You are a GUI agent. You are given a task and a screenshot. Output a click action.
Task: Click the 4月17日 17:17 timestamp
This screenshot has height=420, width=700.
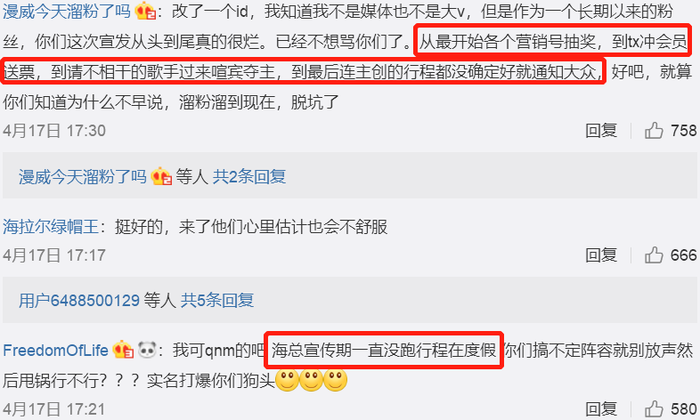point(54,255)
